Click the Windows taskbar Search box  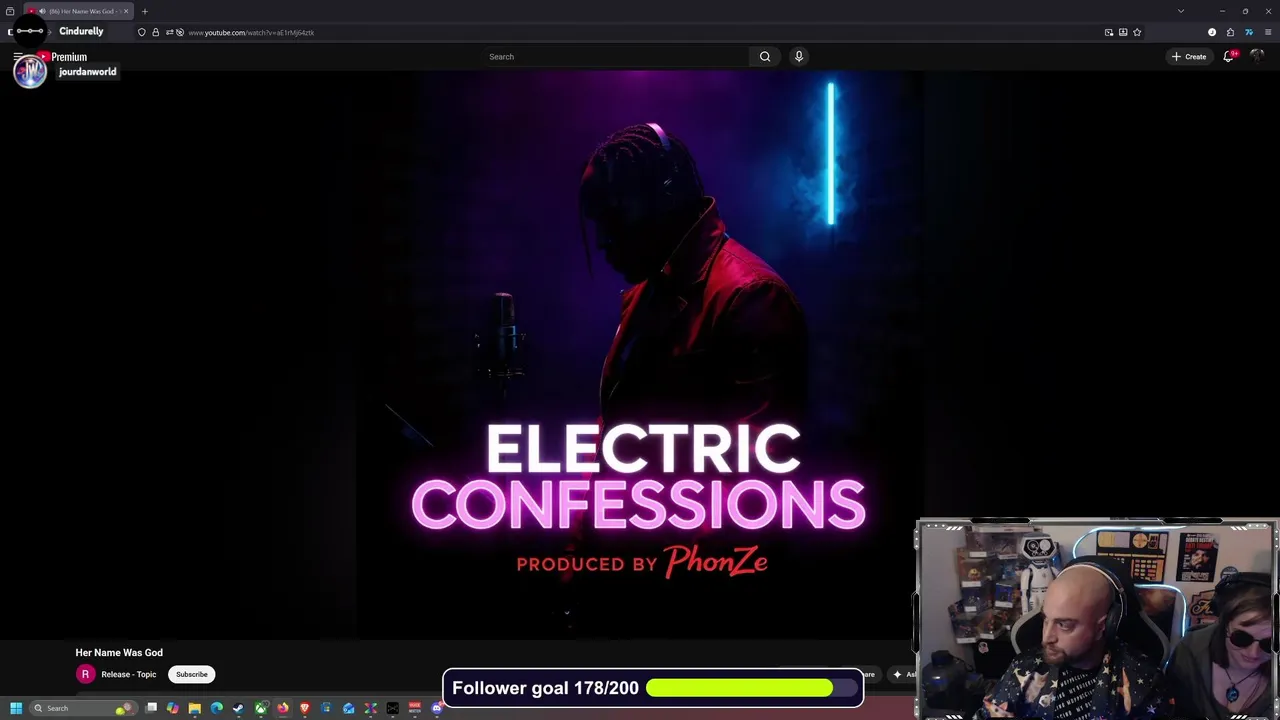83,708
